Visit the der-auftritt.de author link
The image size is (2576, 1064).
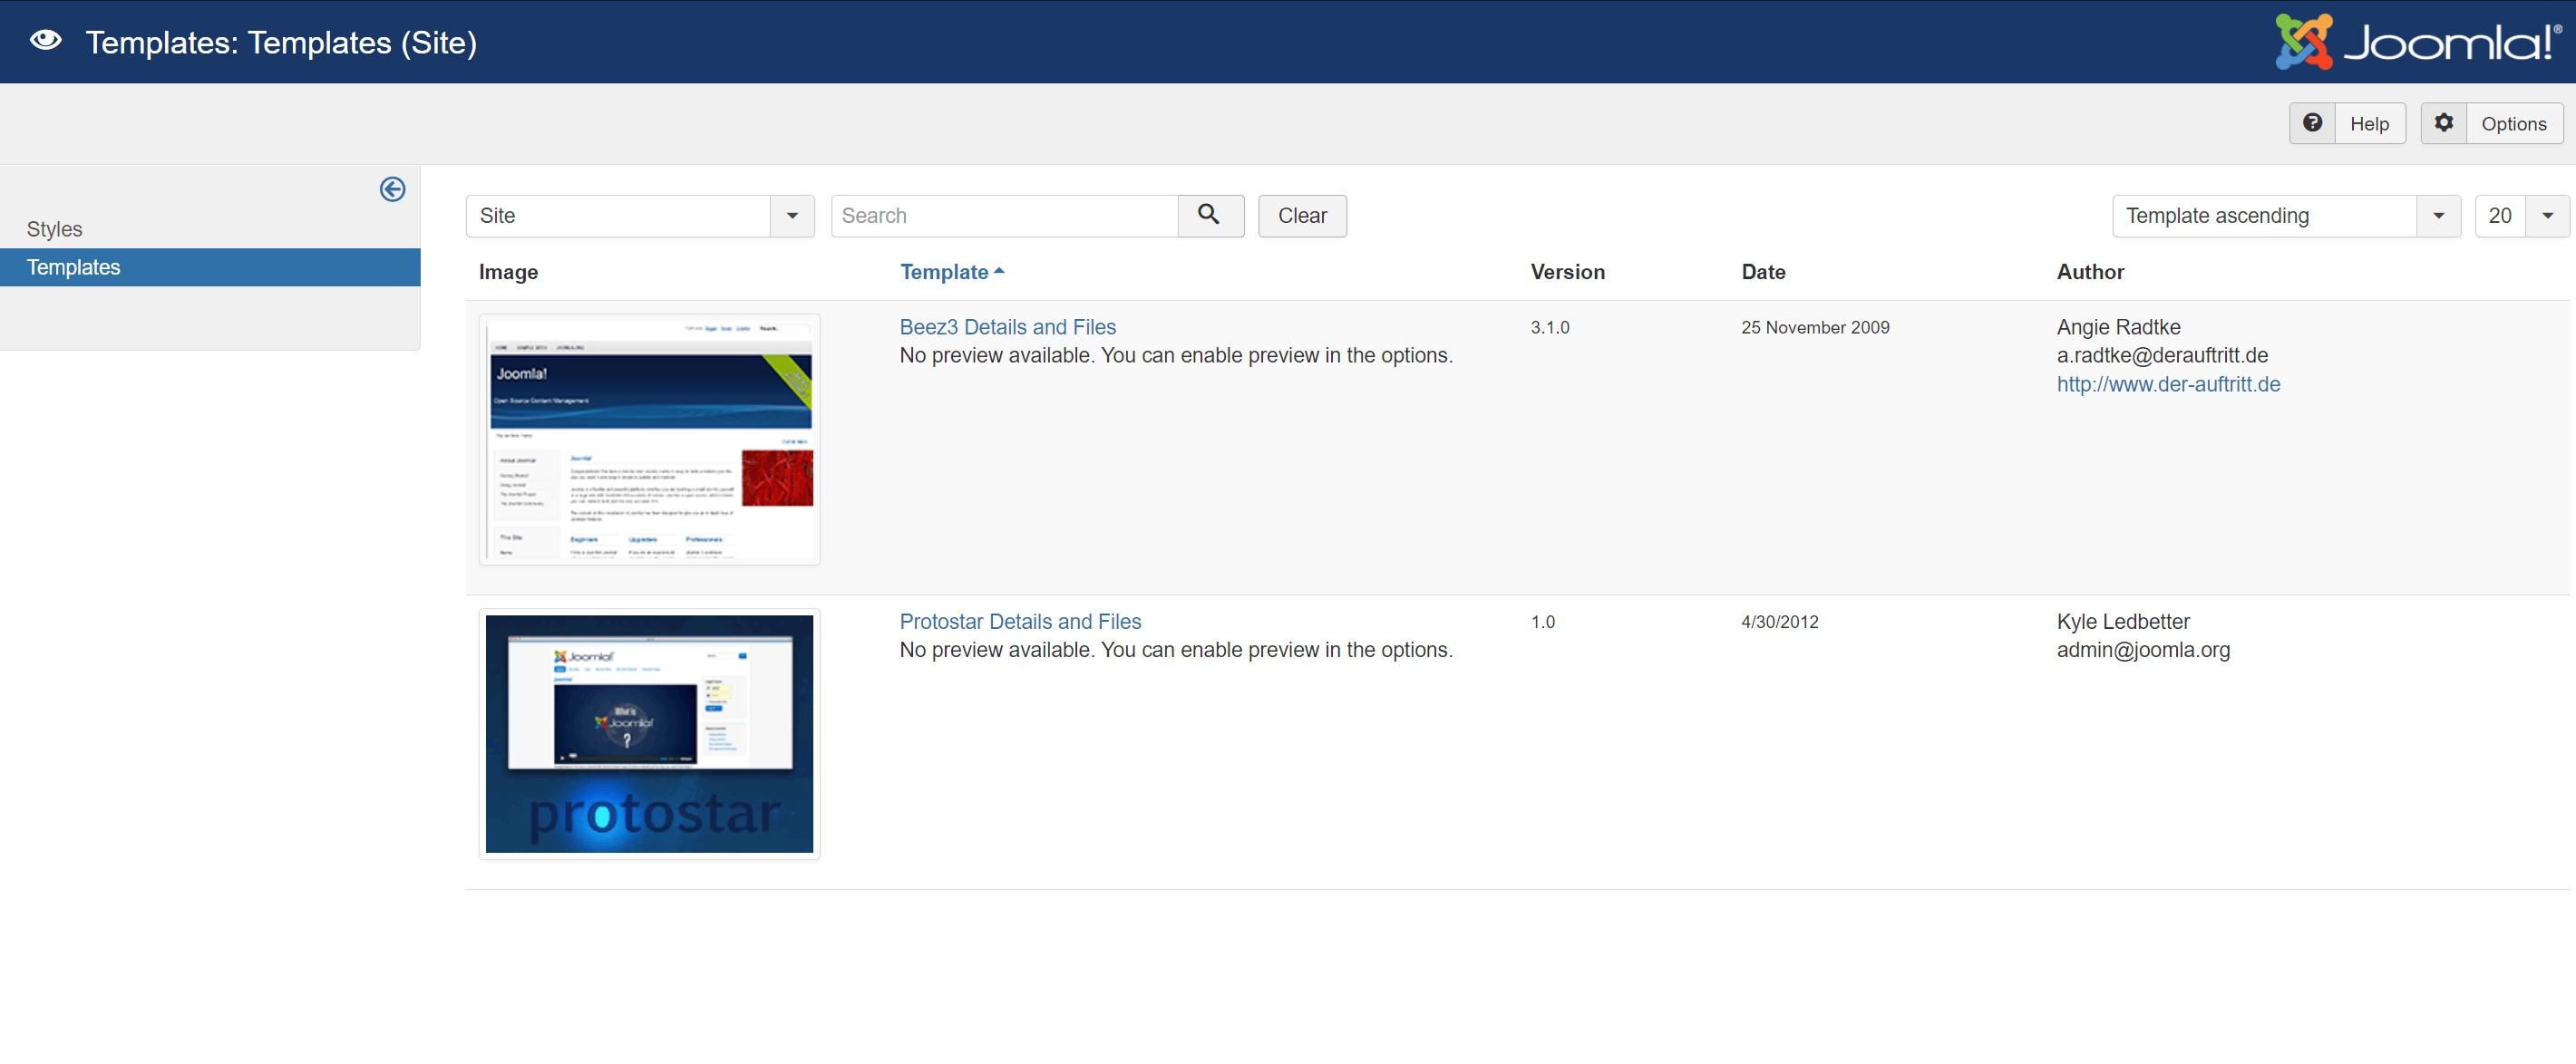[x=2168, y=384]
